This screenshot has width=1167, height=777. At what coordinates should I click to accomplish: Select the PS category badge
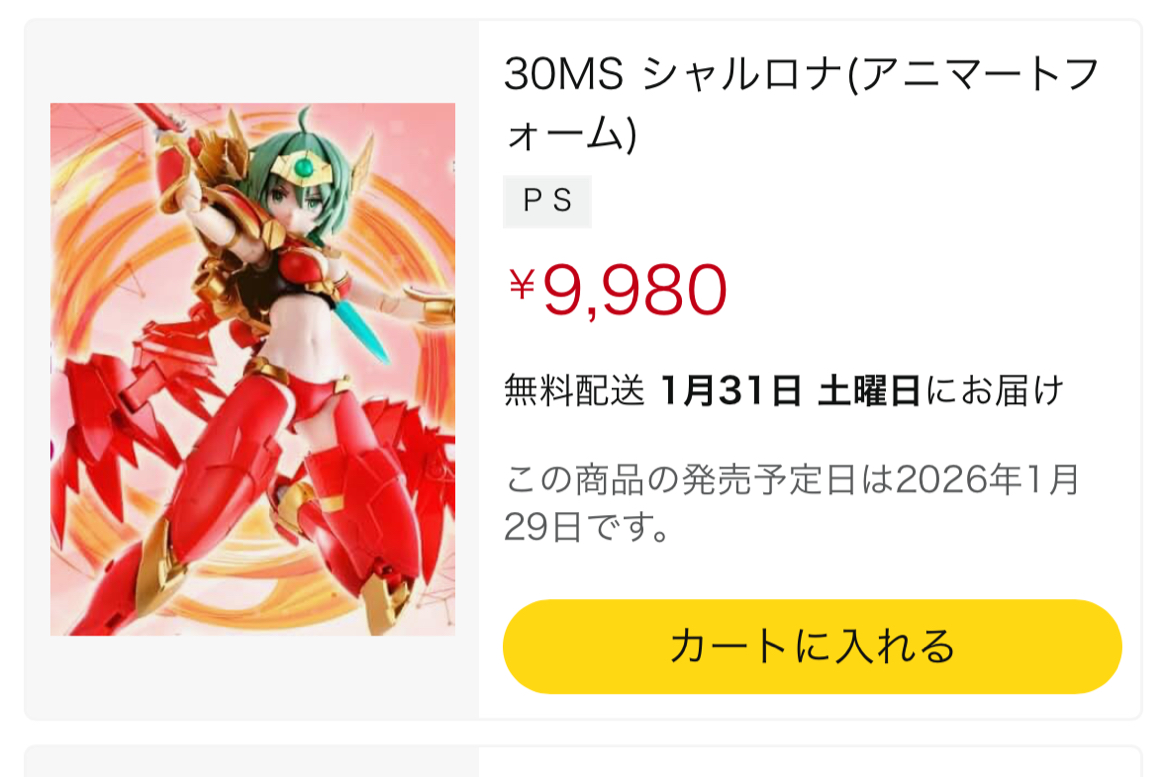(x=547, y=201)
